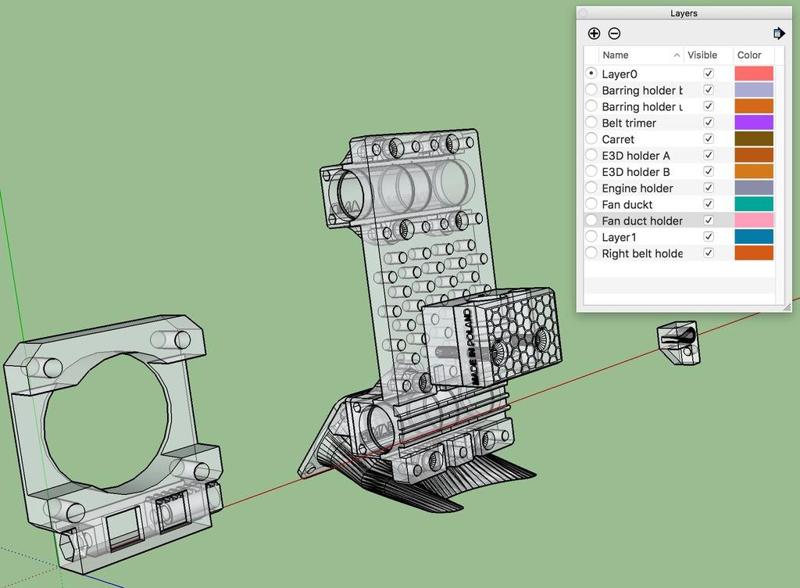Set Layer0 as the active layer

(x=591, y=74)
